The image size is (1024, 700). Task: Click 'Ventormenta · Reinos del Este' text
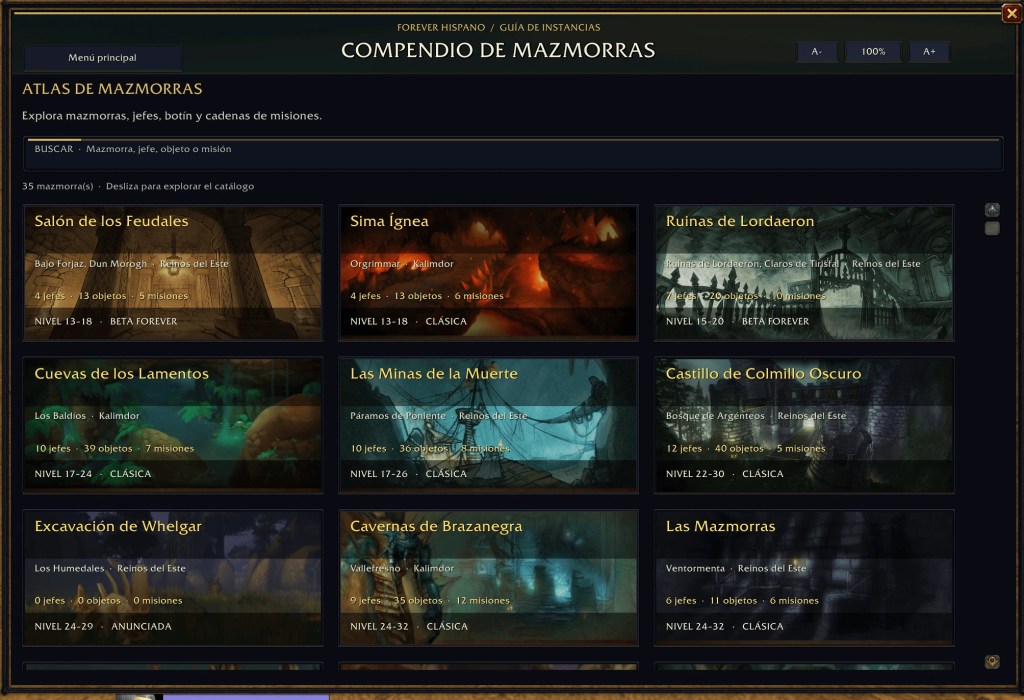tap(736, 568)
